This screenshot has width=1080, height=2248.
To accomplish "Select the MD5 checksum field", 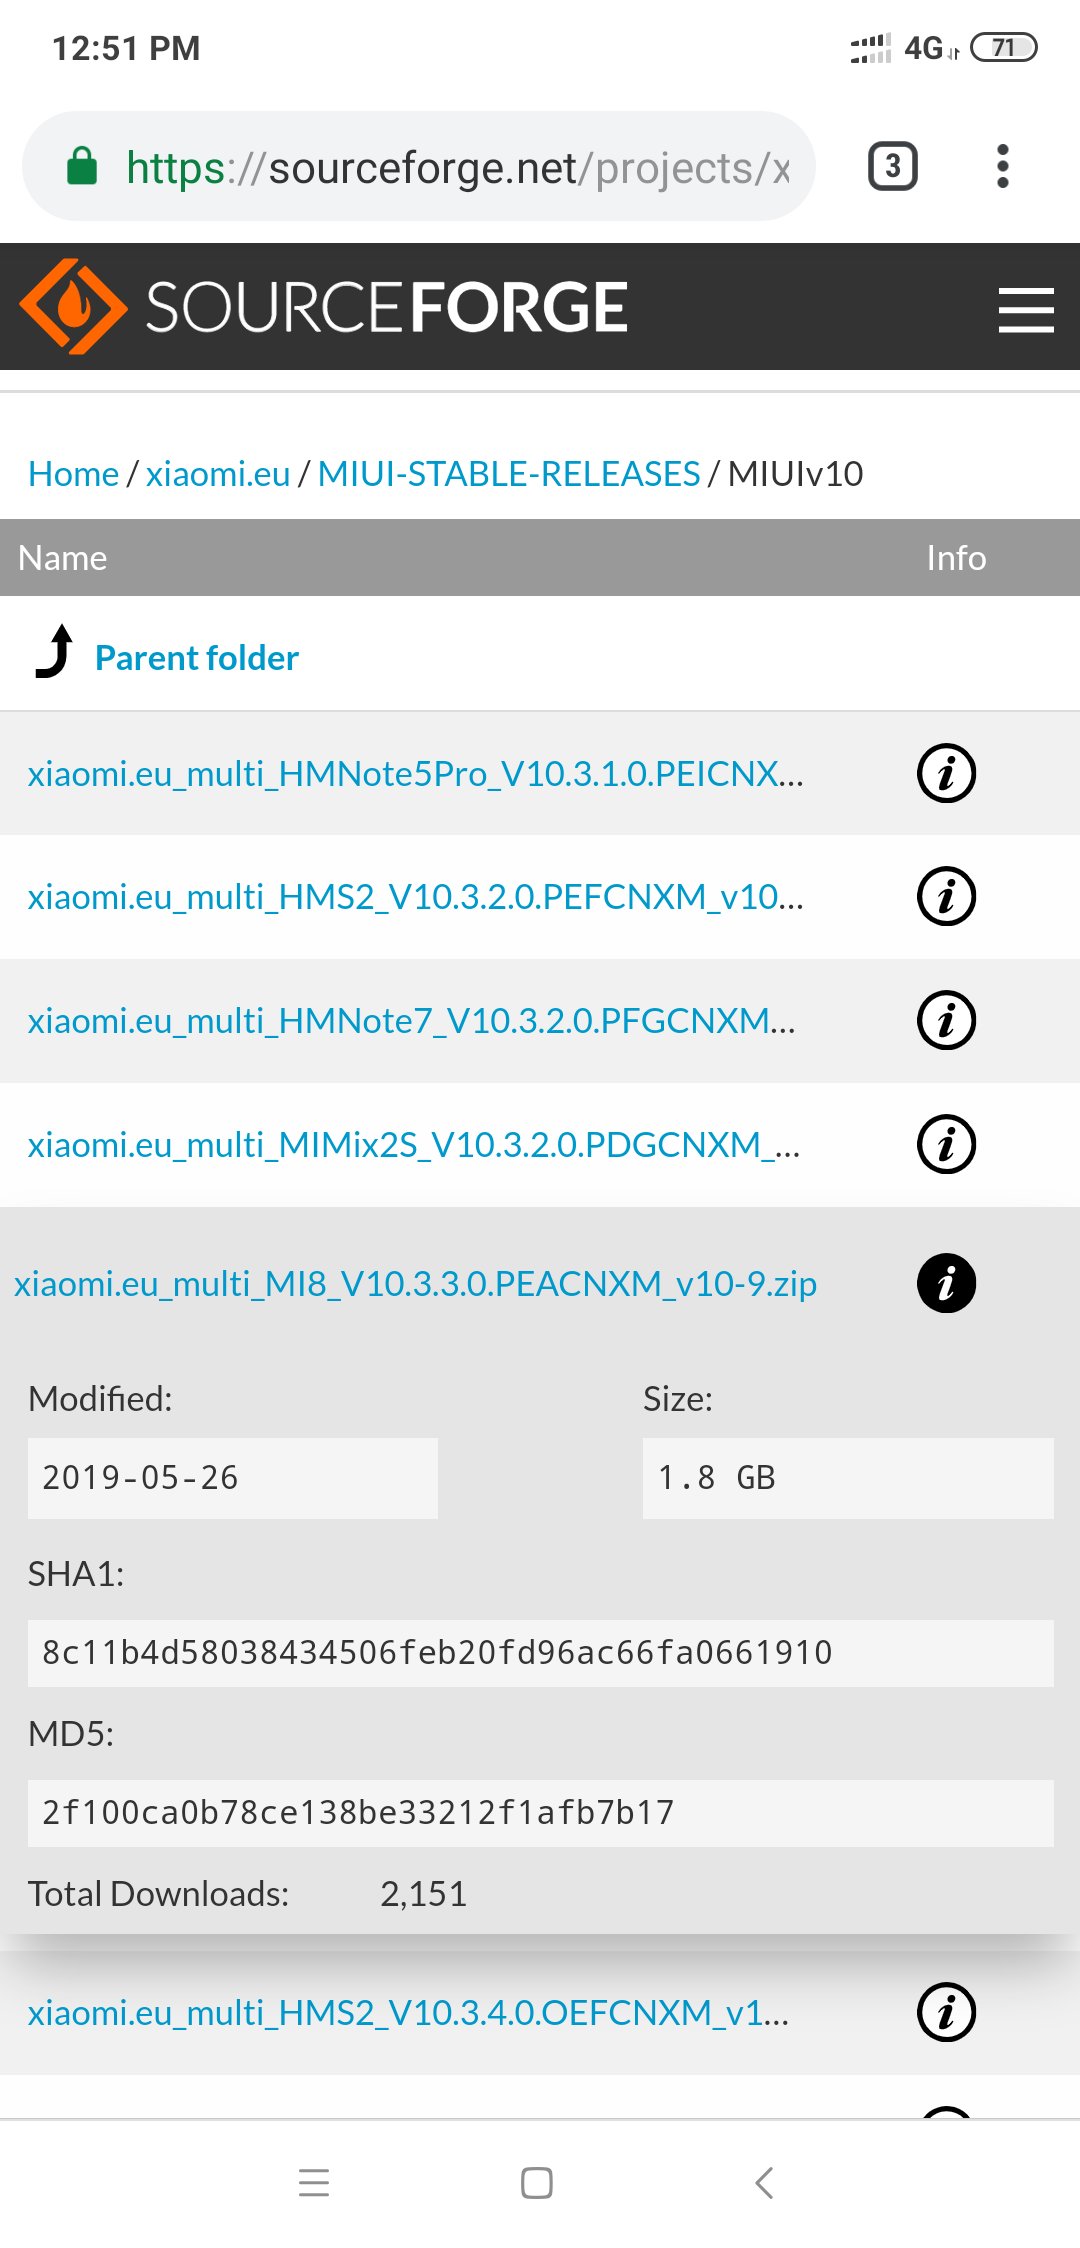I will tap(540, 1812).
